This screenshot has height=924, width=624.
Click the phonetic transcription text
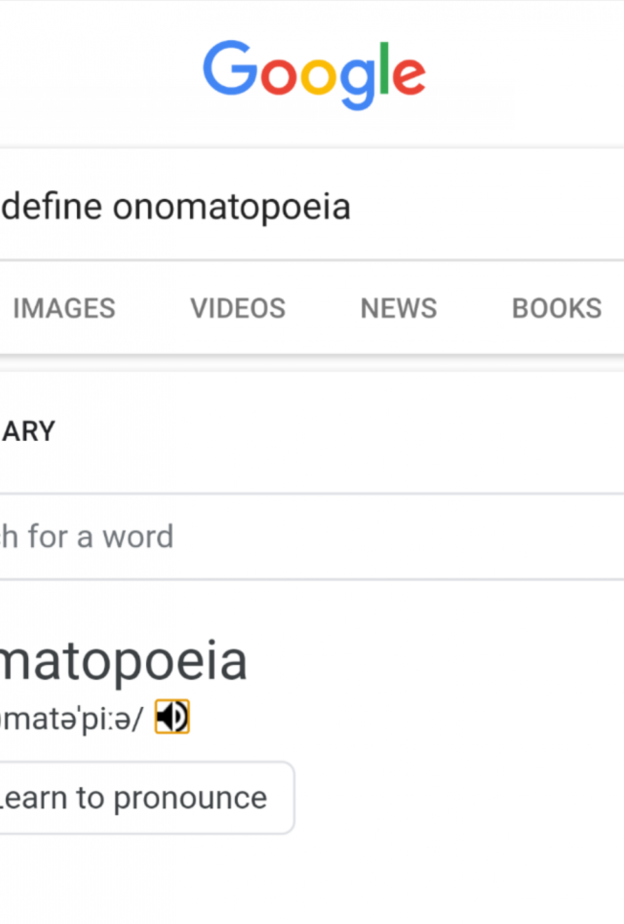click(72, 717)
